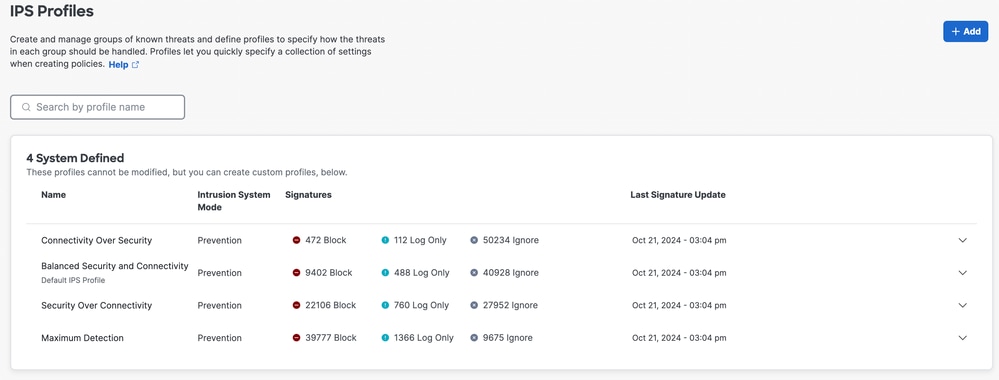This screenshot has width=999, height=380.
Task: Click the red Block icon beside 39777
Action: [x=296, y=338]
